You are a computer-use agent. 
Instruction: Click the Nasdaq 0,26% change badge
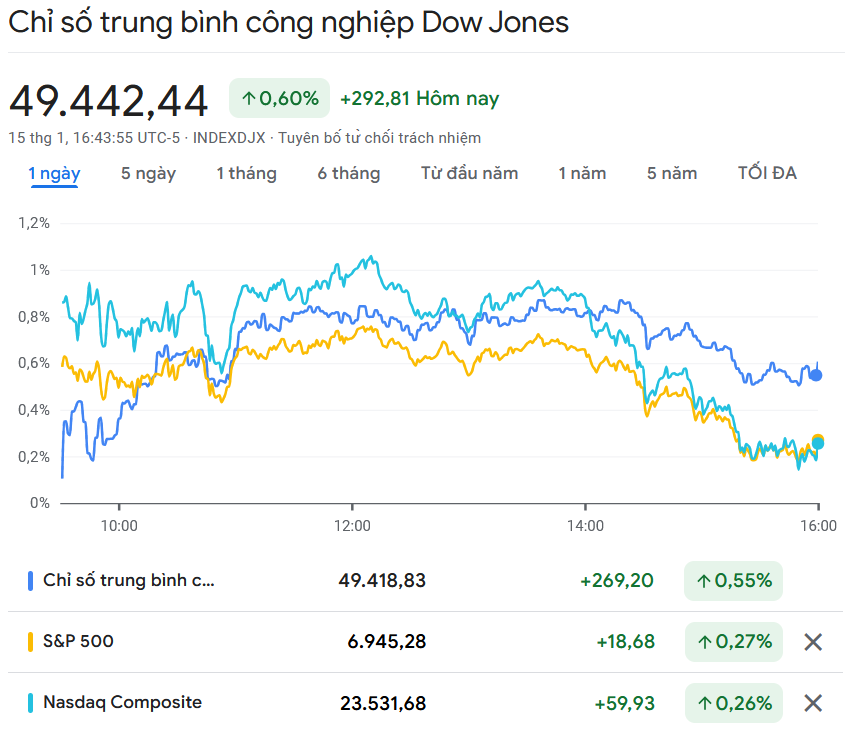click(x=733, y=703)
